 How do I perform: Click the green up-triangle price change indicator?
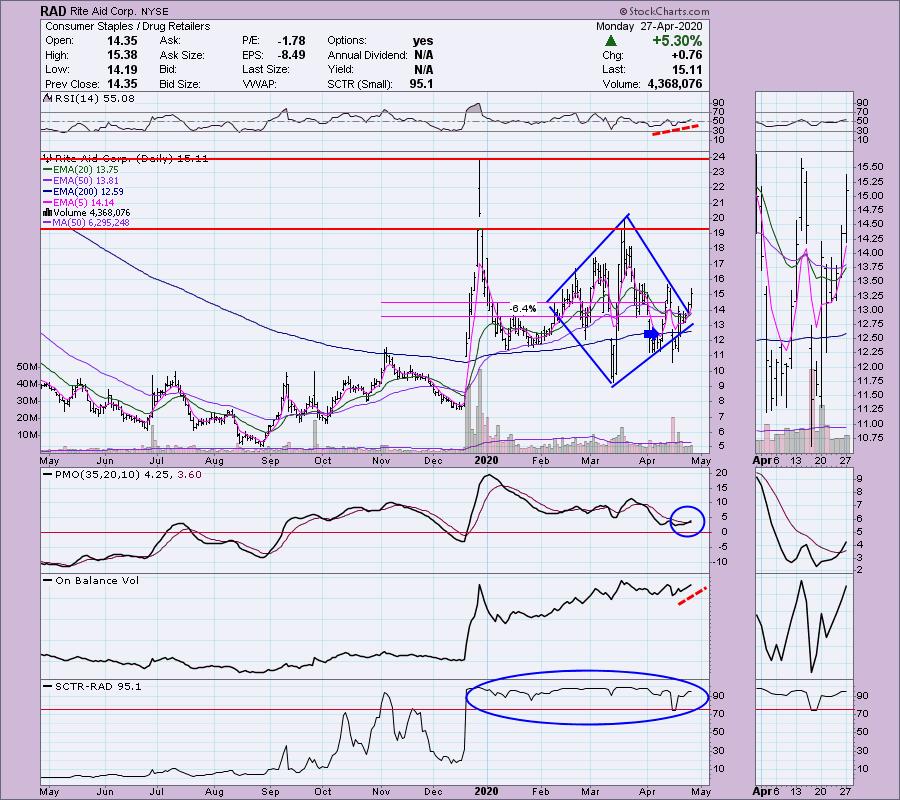pyautogui.click(x=611, y=41)
